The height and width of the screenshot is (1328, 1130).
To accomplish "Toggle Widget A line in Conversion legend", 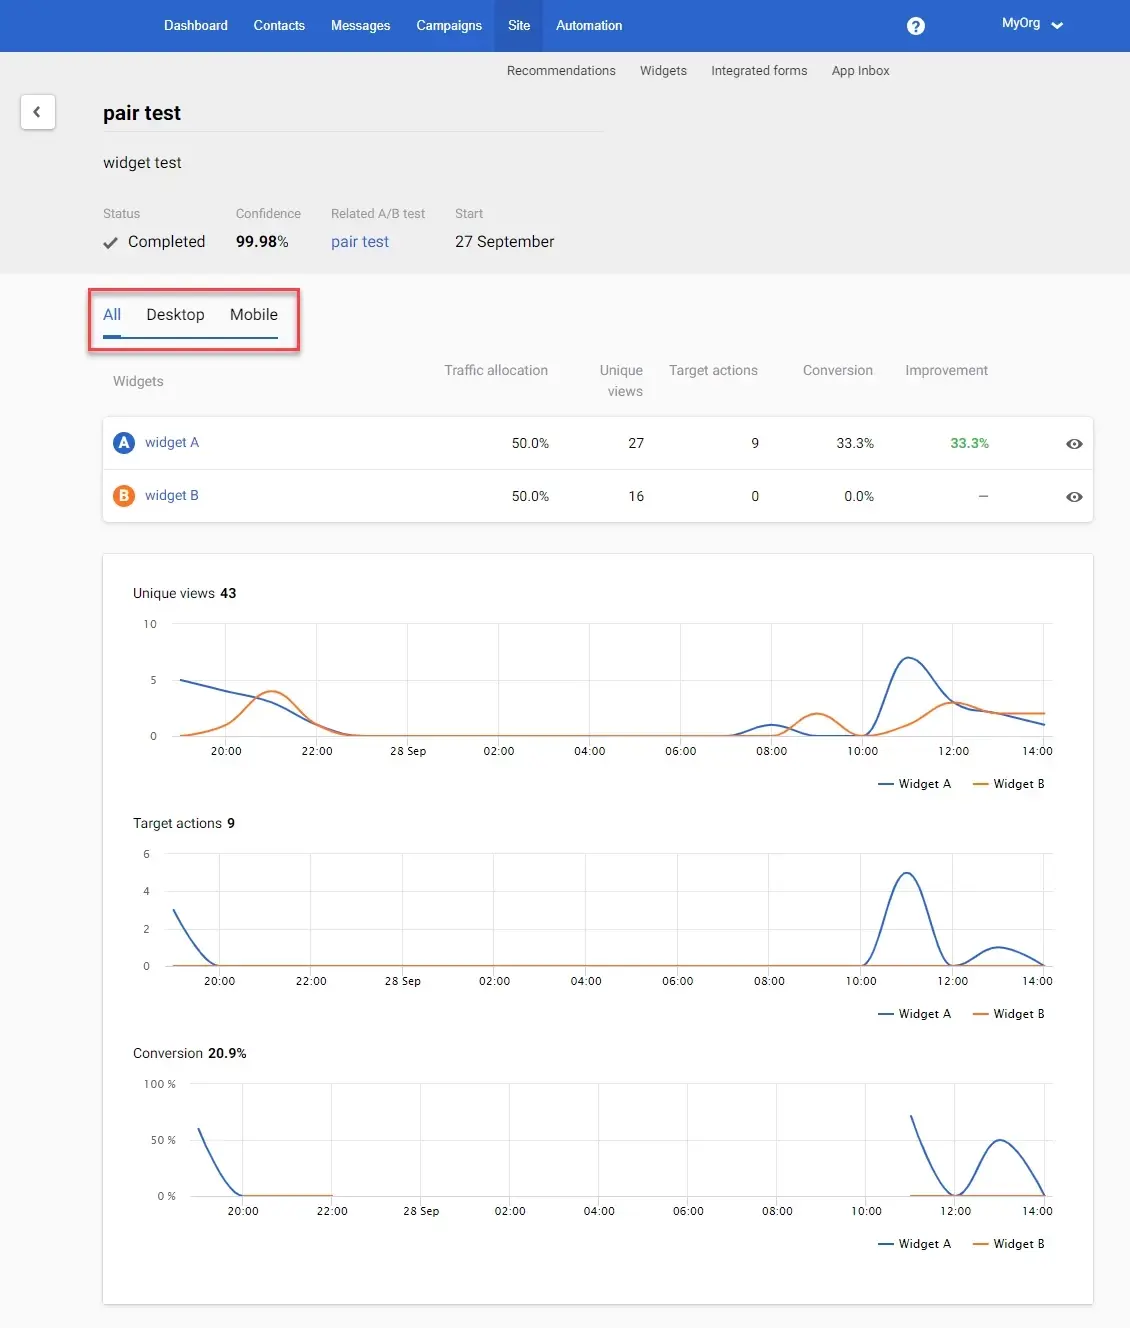I will (915, 1243).
